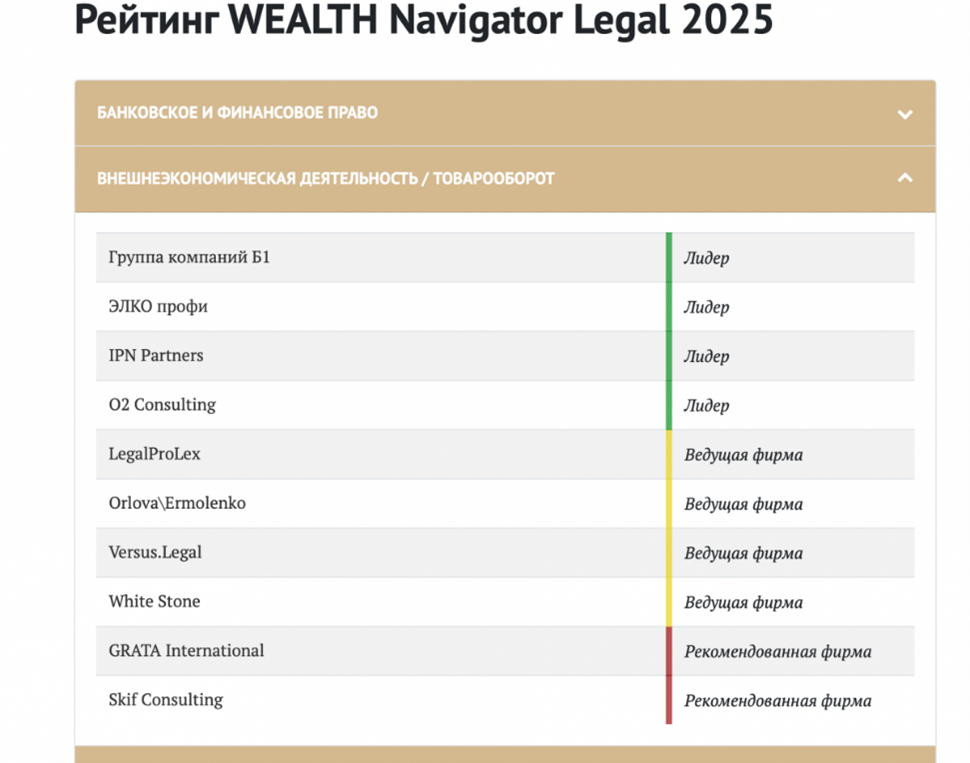Select LegalProLex firm row
Image resolution: width=970 pixels, height=763 pixels.
tap(155, 454)
